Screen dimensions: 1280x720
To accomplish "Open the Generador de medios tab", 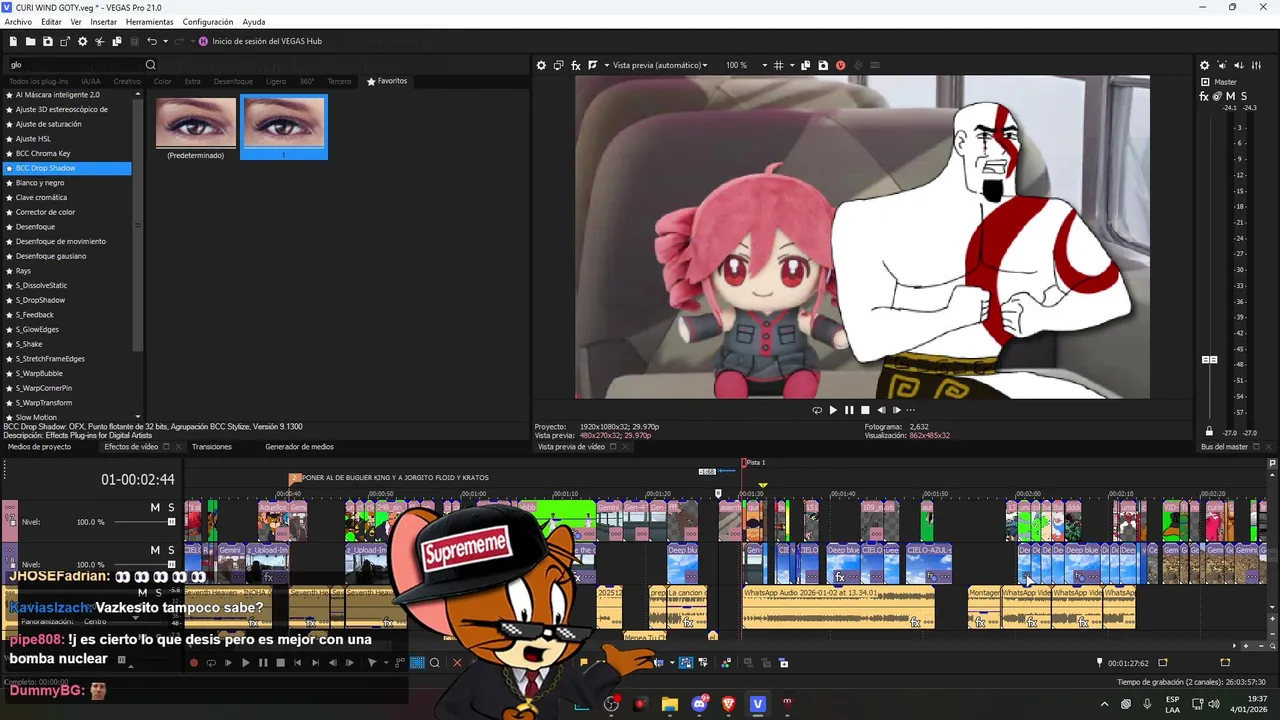I will tap(299, 447).
